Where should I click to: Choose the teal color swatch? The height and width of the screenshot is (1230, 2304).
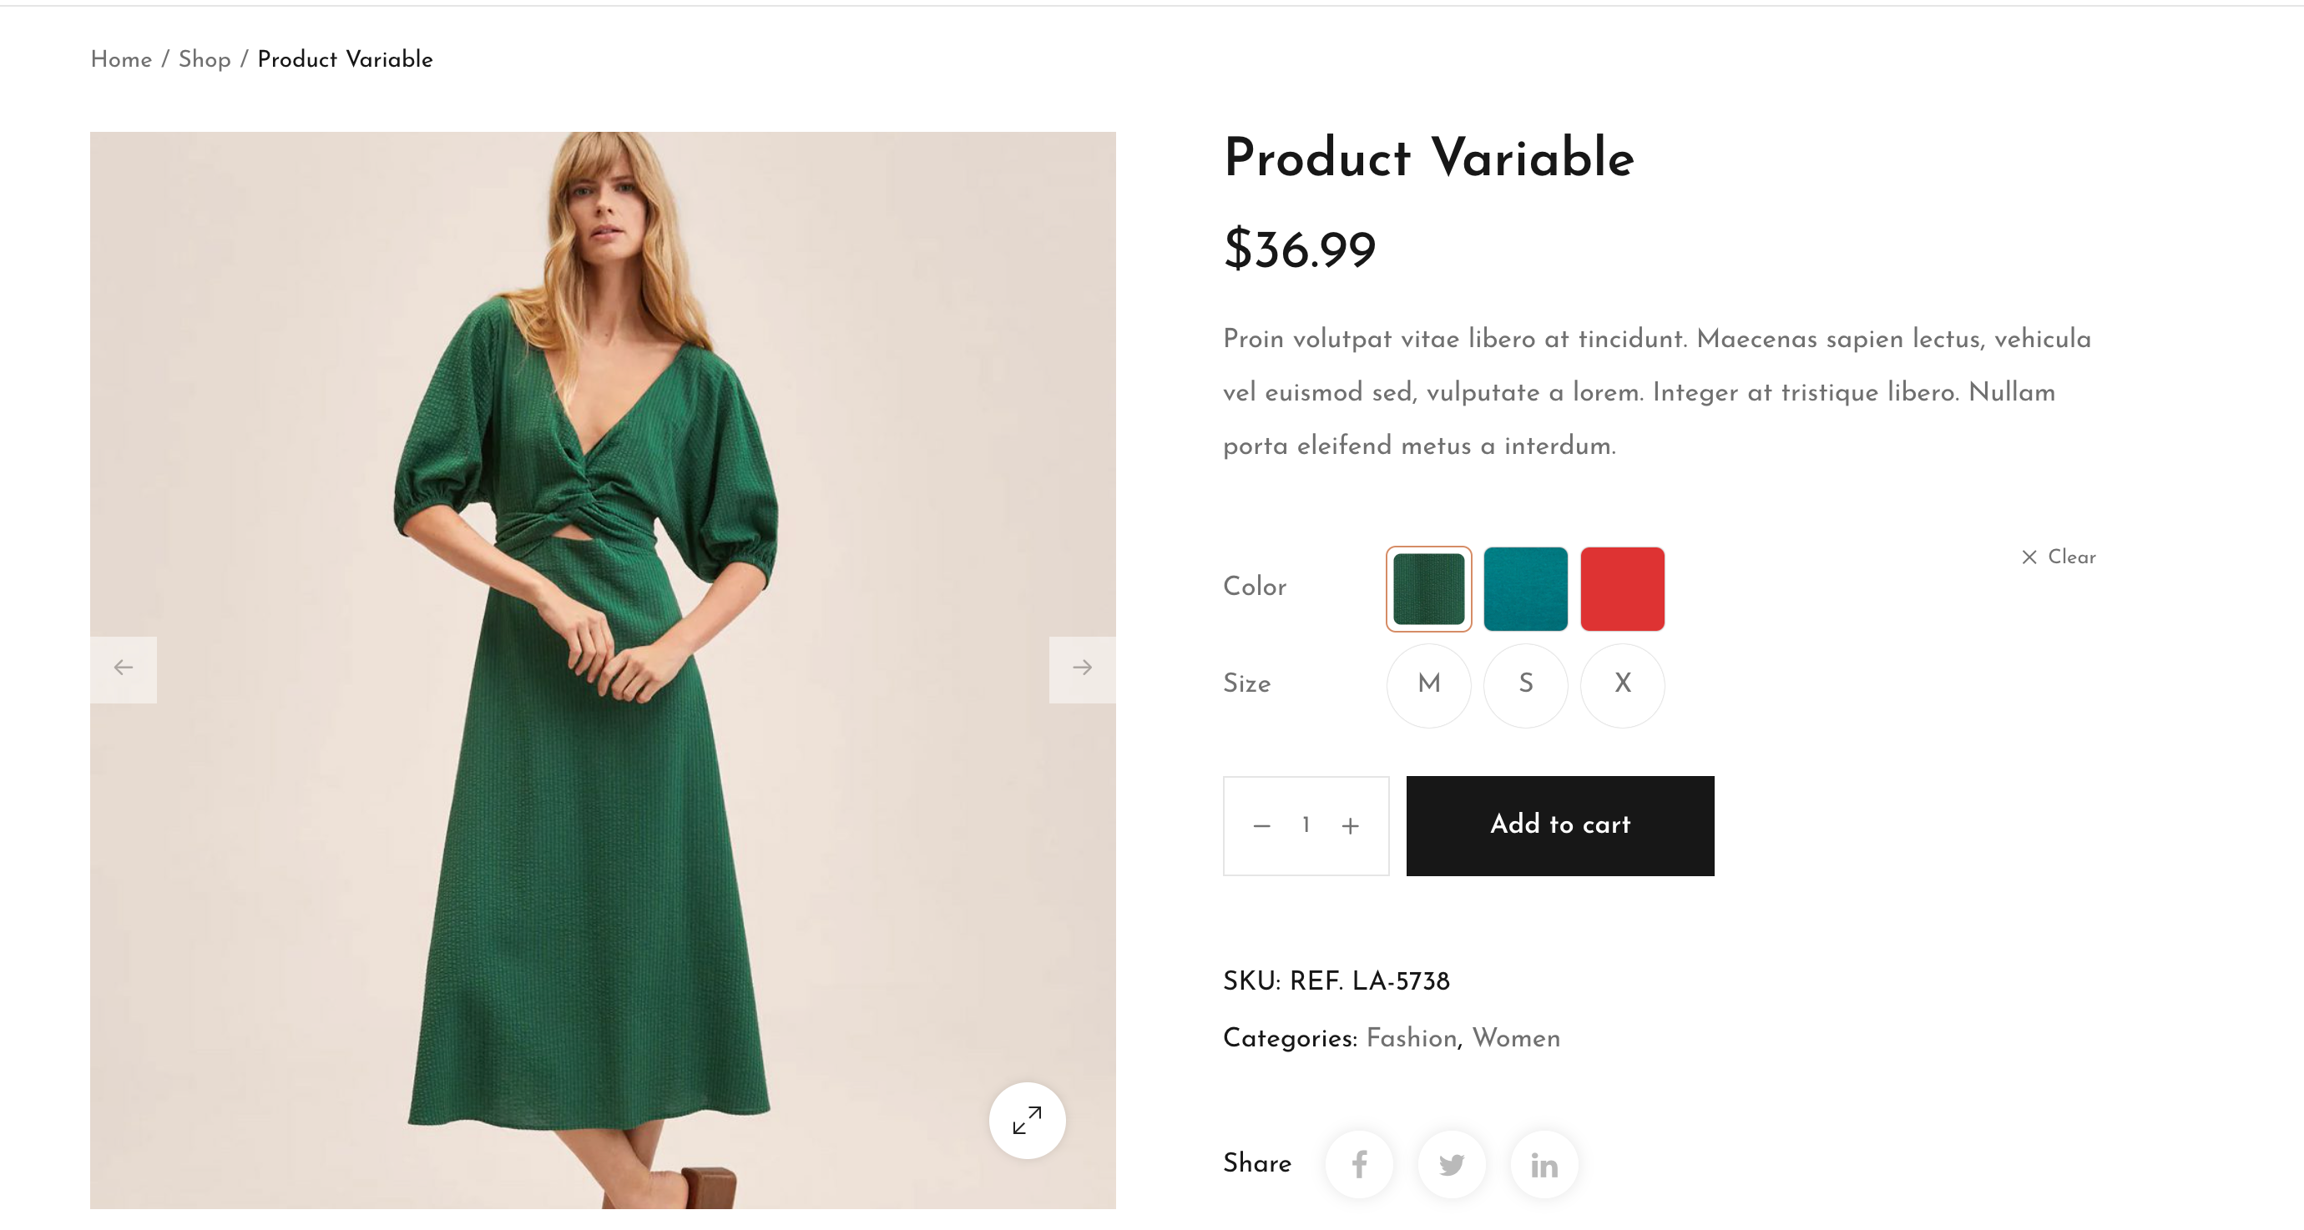click(x=1526, y=589)
